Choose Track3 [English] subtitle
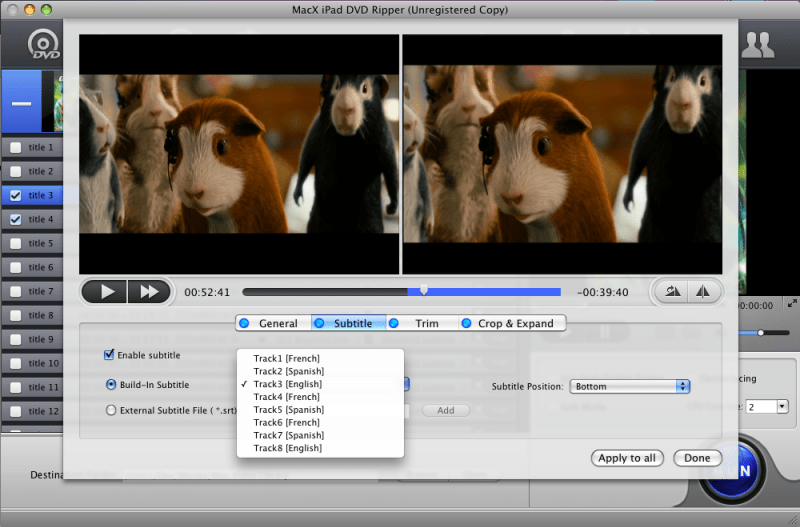The width and height of the screenshot is (800, 527). pyautogui.click(x=320, y=384)
